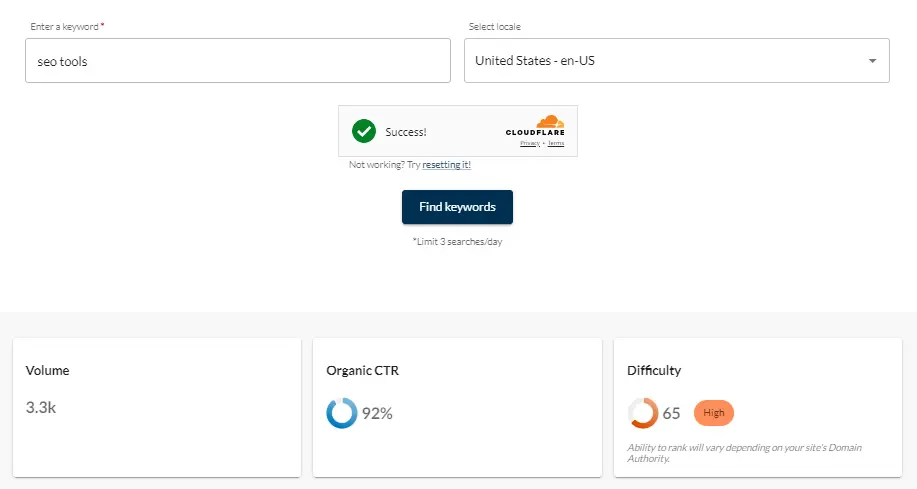Image resolution: width=917 pixels, height=489 pixels.
Task: Click the Cloudflare cloud logo
Action: [x=549, y=122]
